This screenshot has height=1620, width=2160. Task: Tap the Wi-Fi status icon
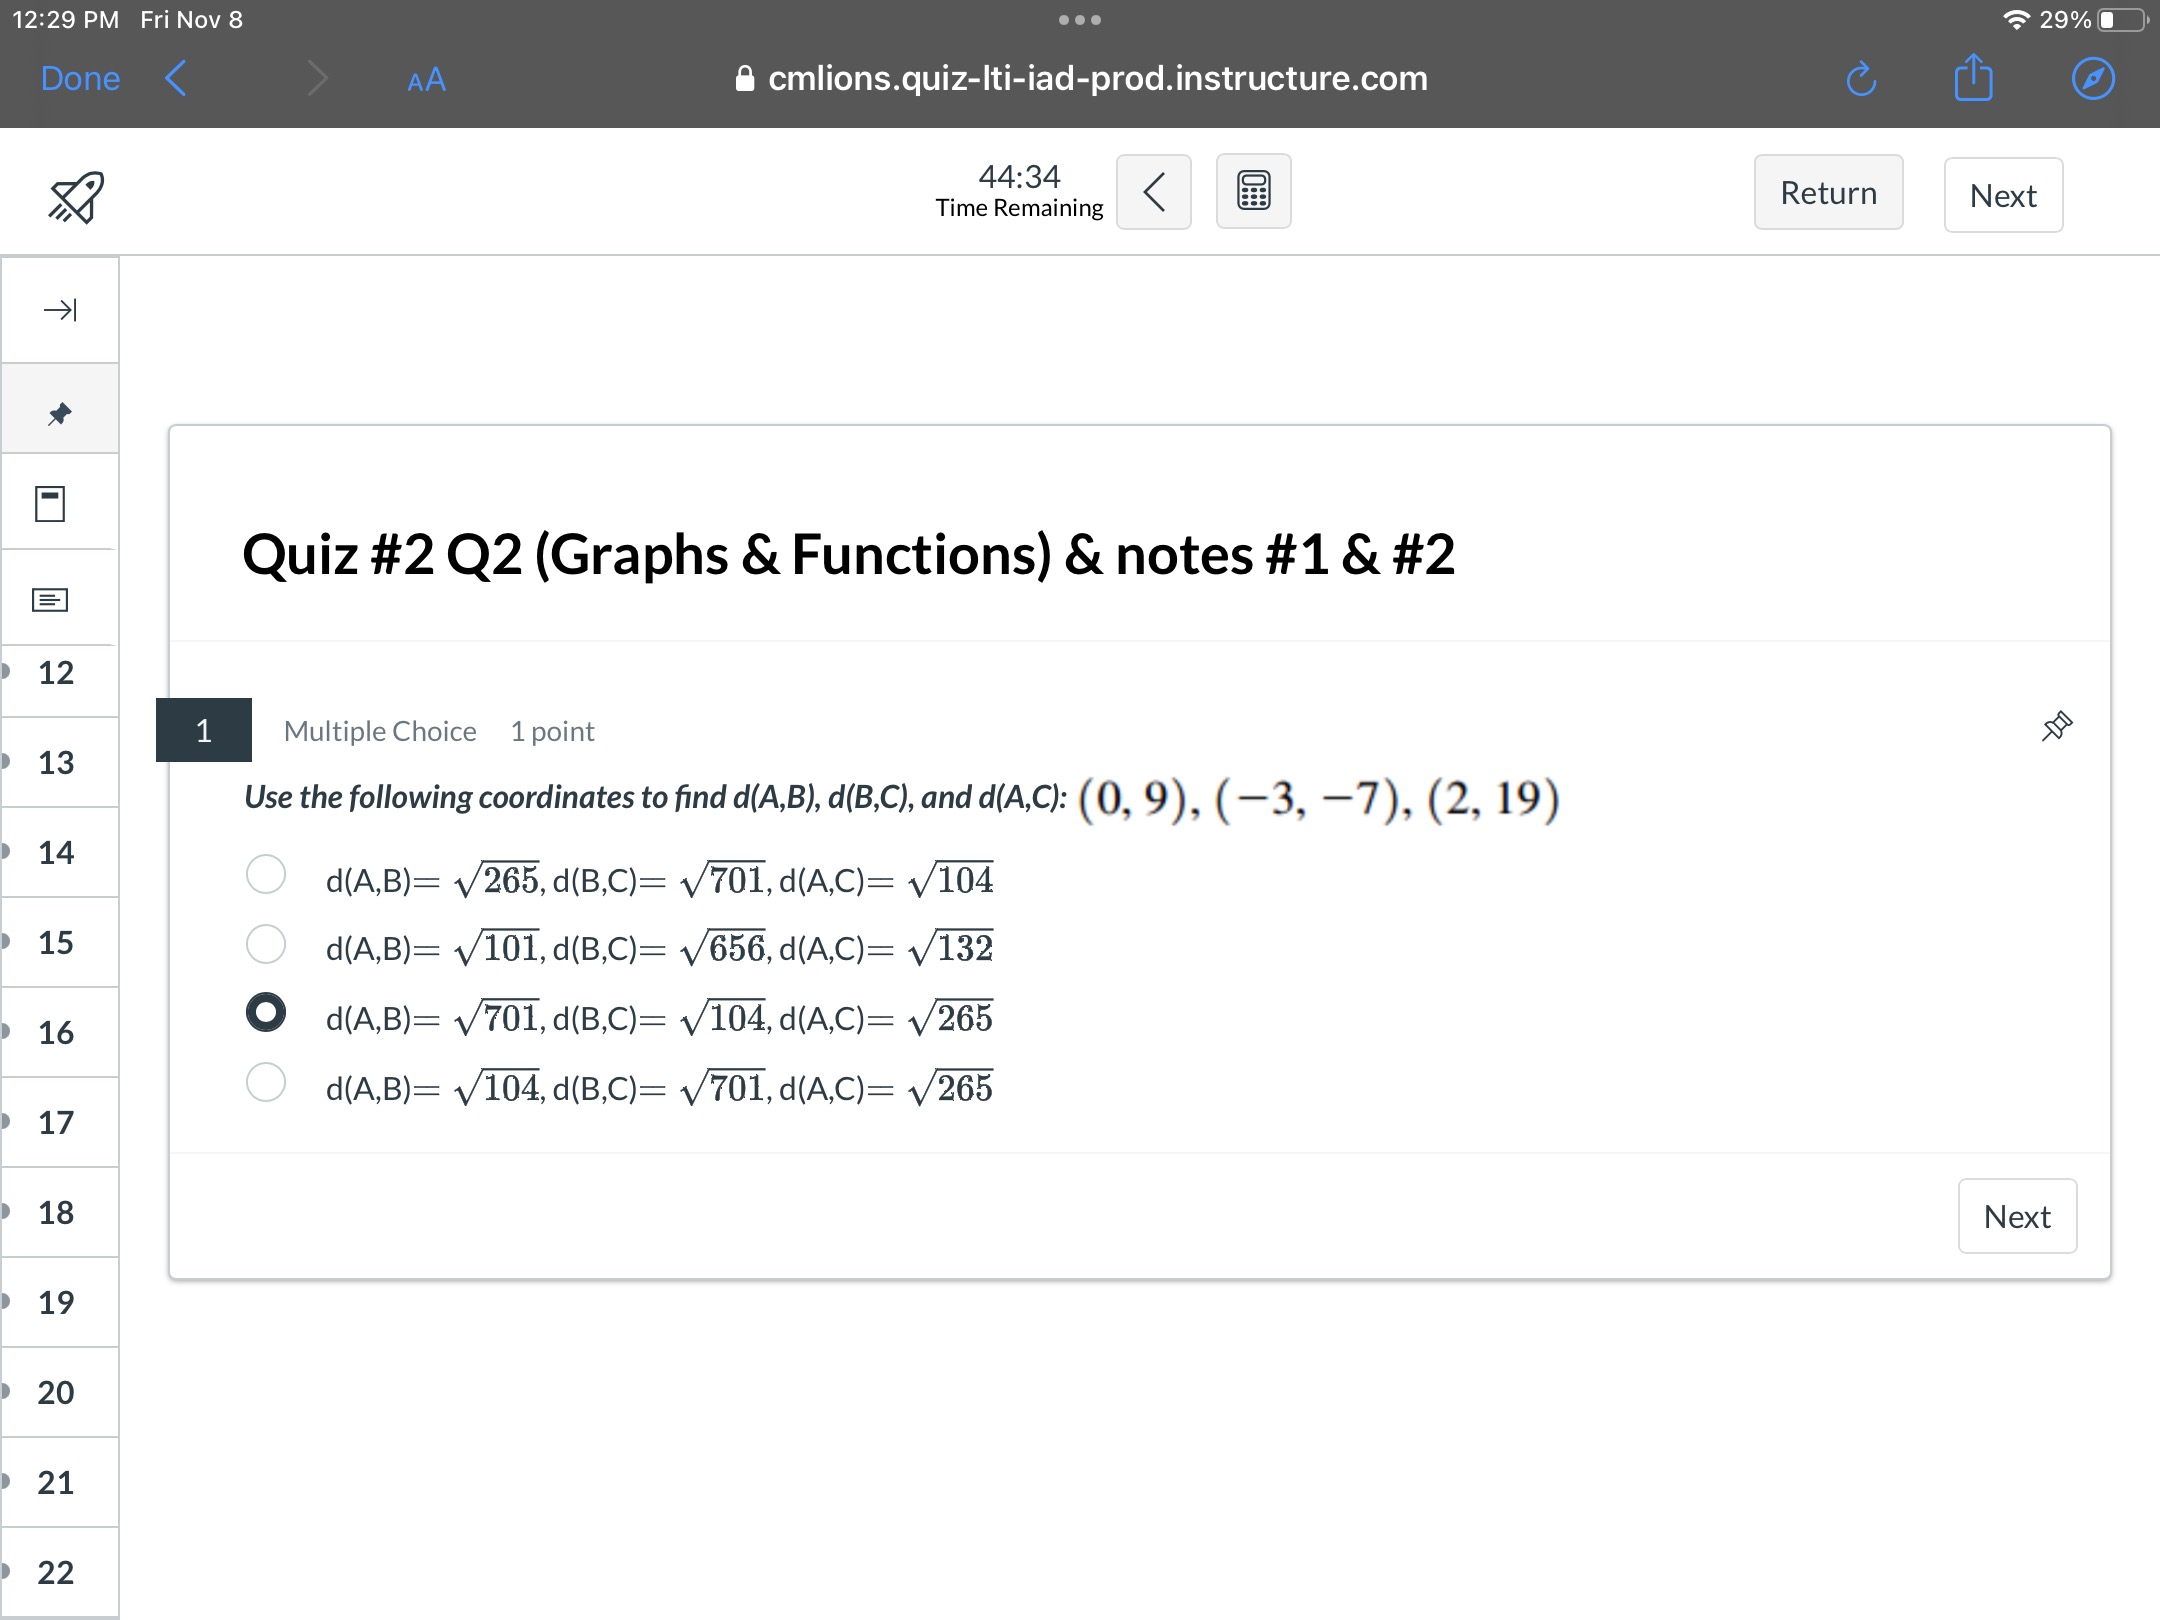pyautogui.click(x=2016, y=20)
